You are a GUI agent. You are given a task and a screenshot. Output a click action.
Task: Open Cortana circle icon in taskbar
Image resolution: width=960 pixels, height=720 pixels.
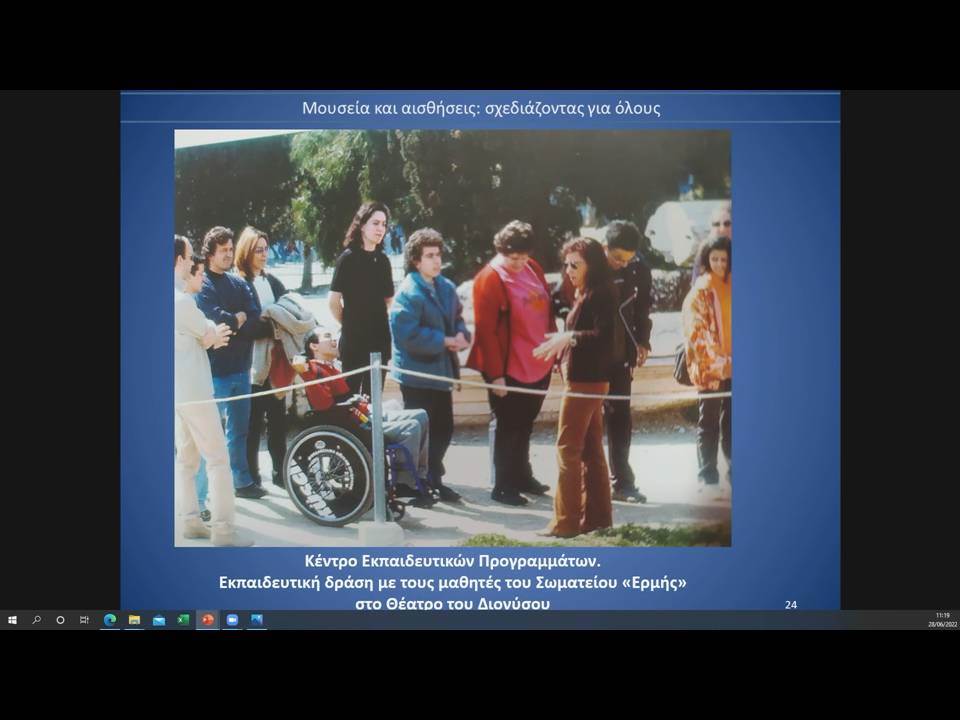coord(60,620)
